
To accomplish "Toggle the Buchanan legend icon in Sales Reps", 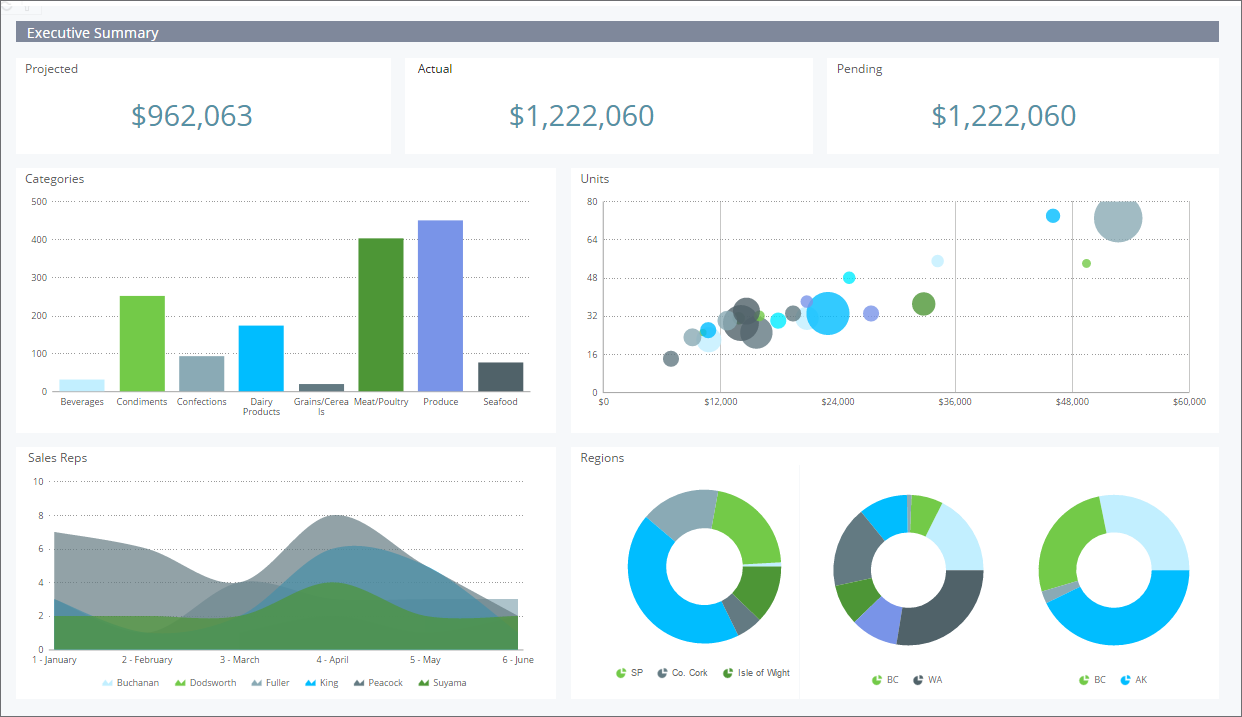I will point(107,683).
